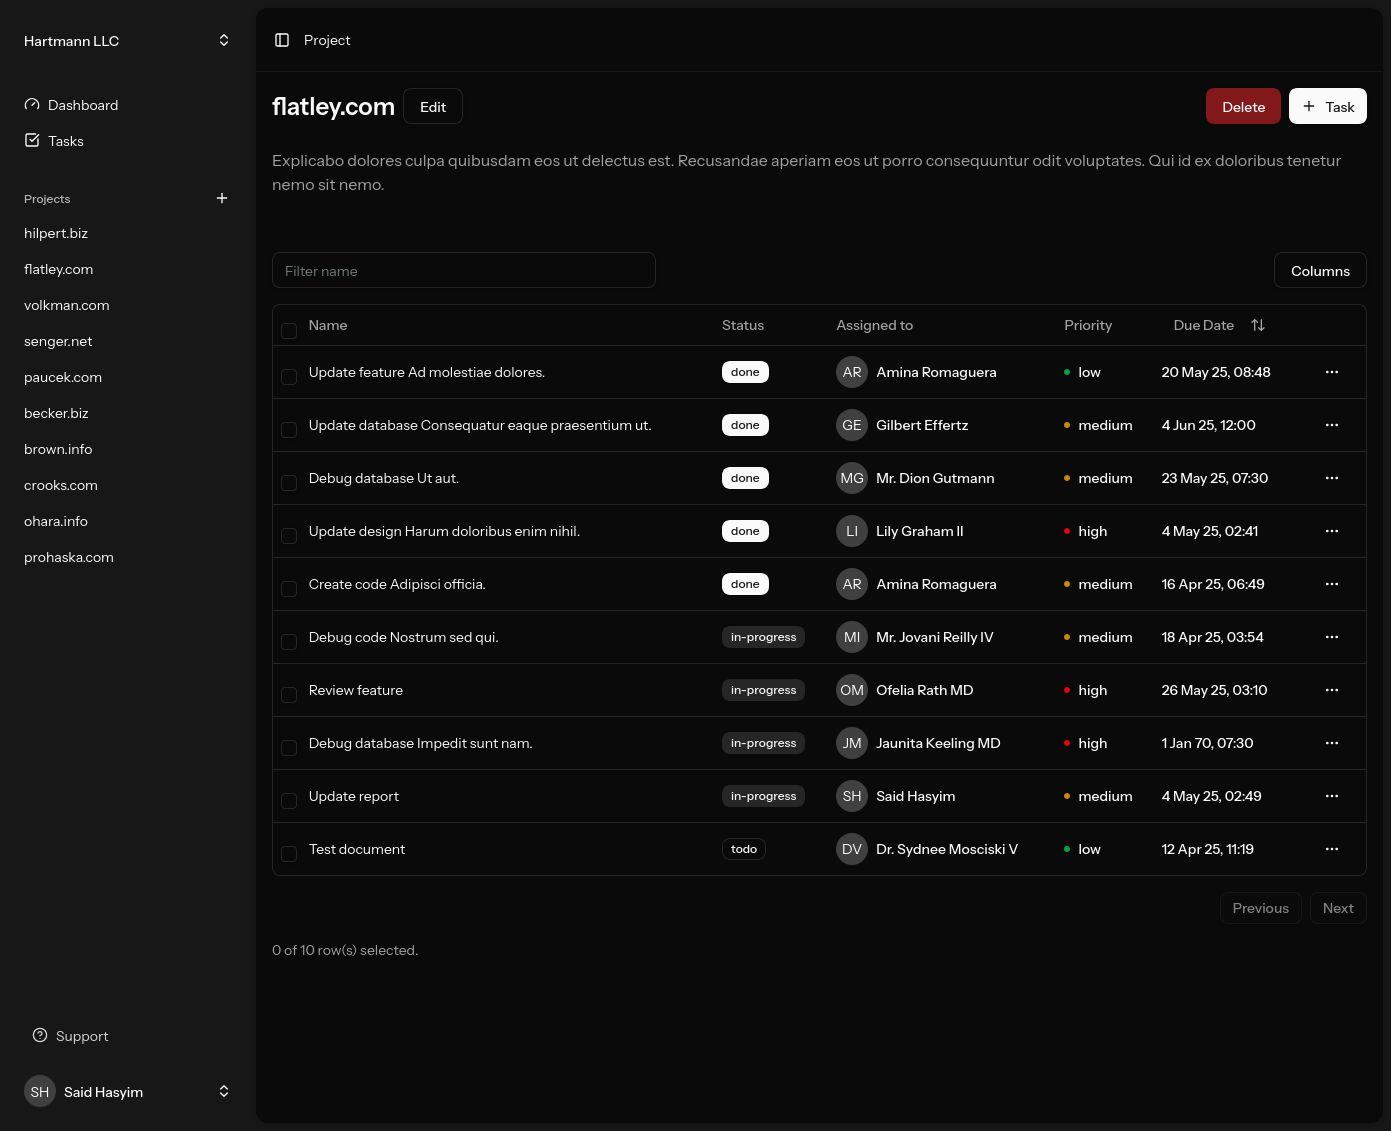1391x1131 pixels.
Task: Click the plus icon beside Projects
Action: (x=222, y=198)
